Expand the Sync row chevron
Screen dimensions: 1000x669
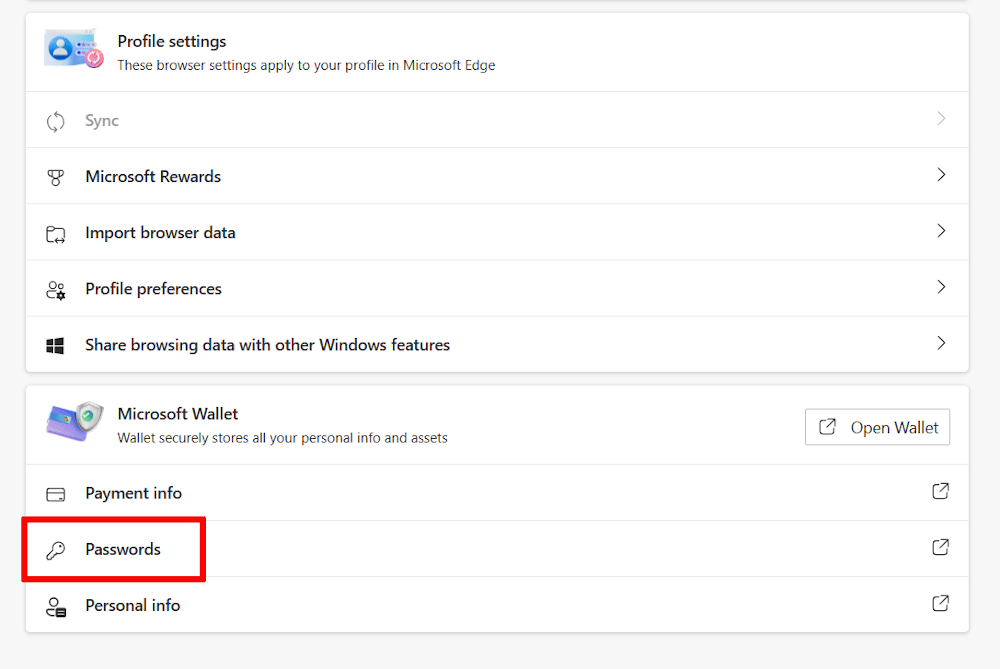[x=941, y=119]
